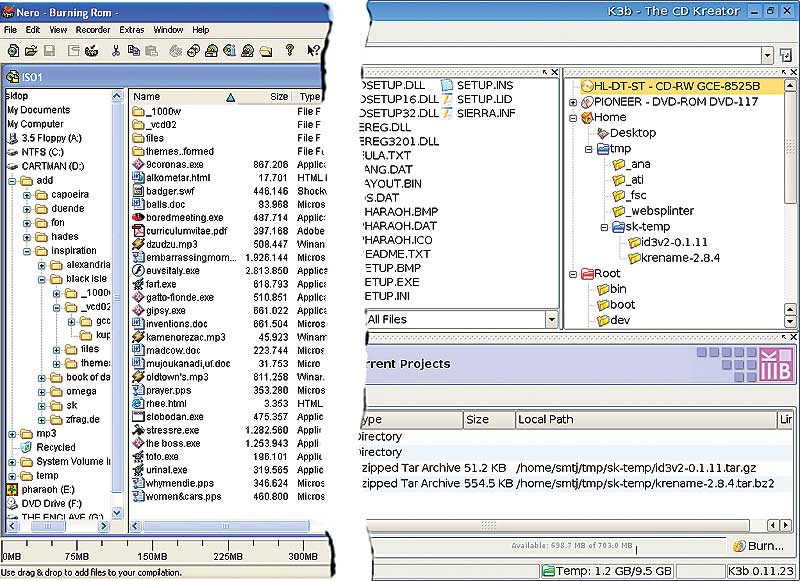Click the Open folder icon in Nero toolbar
The image size is (800, 581).
point(31,50)
